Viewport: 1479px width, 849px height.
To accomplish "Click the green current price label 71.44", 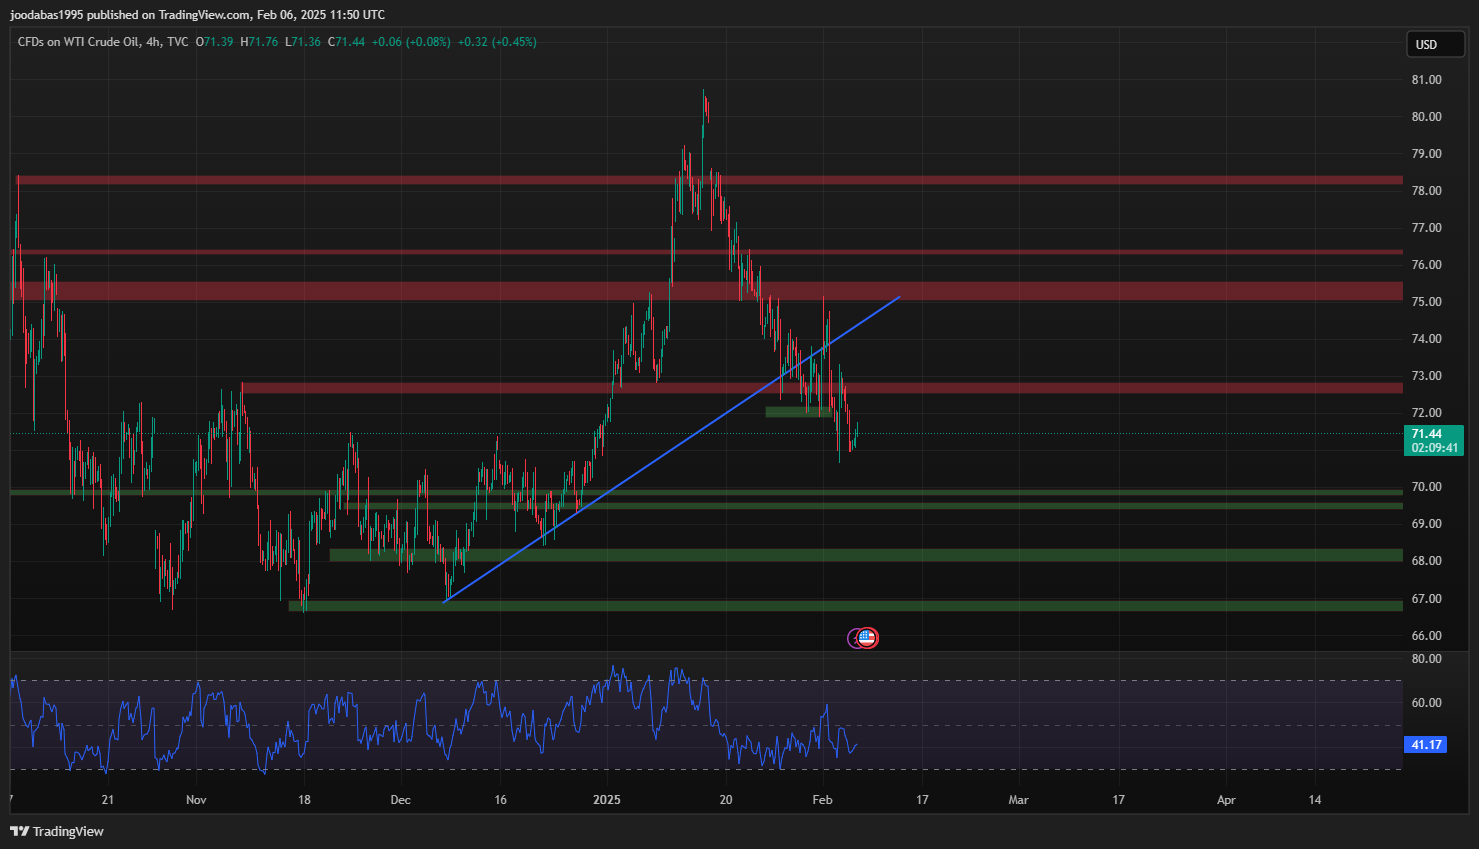I will click(1427, 434).
